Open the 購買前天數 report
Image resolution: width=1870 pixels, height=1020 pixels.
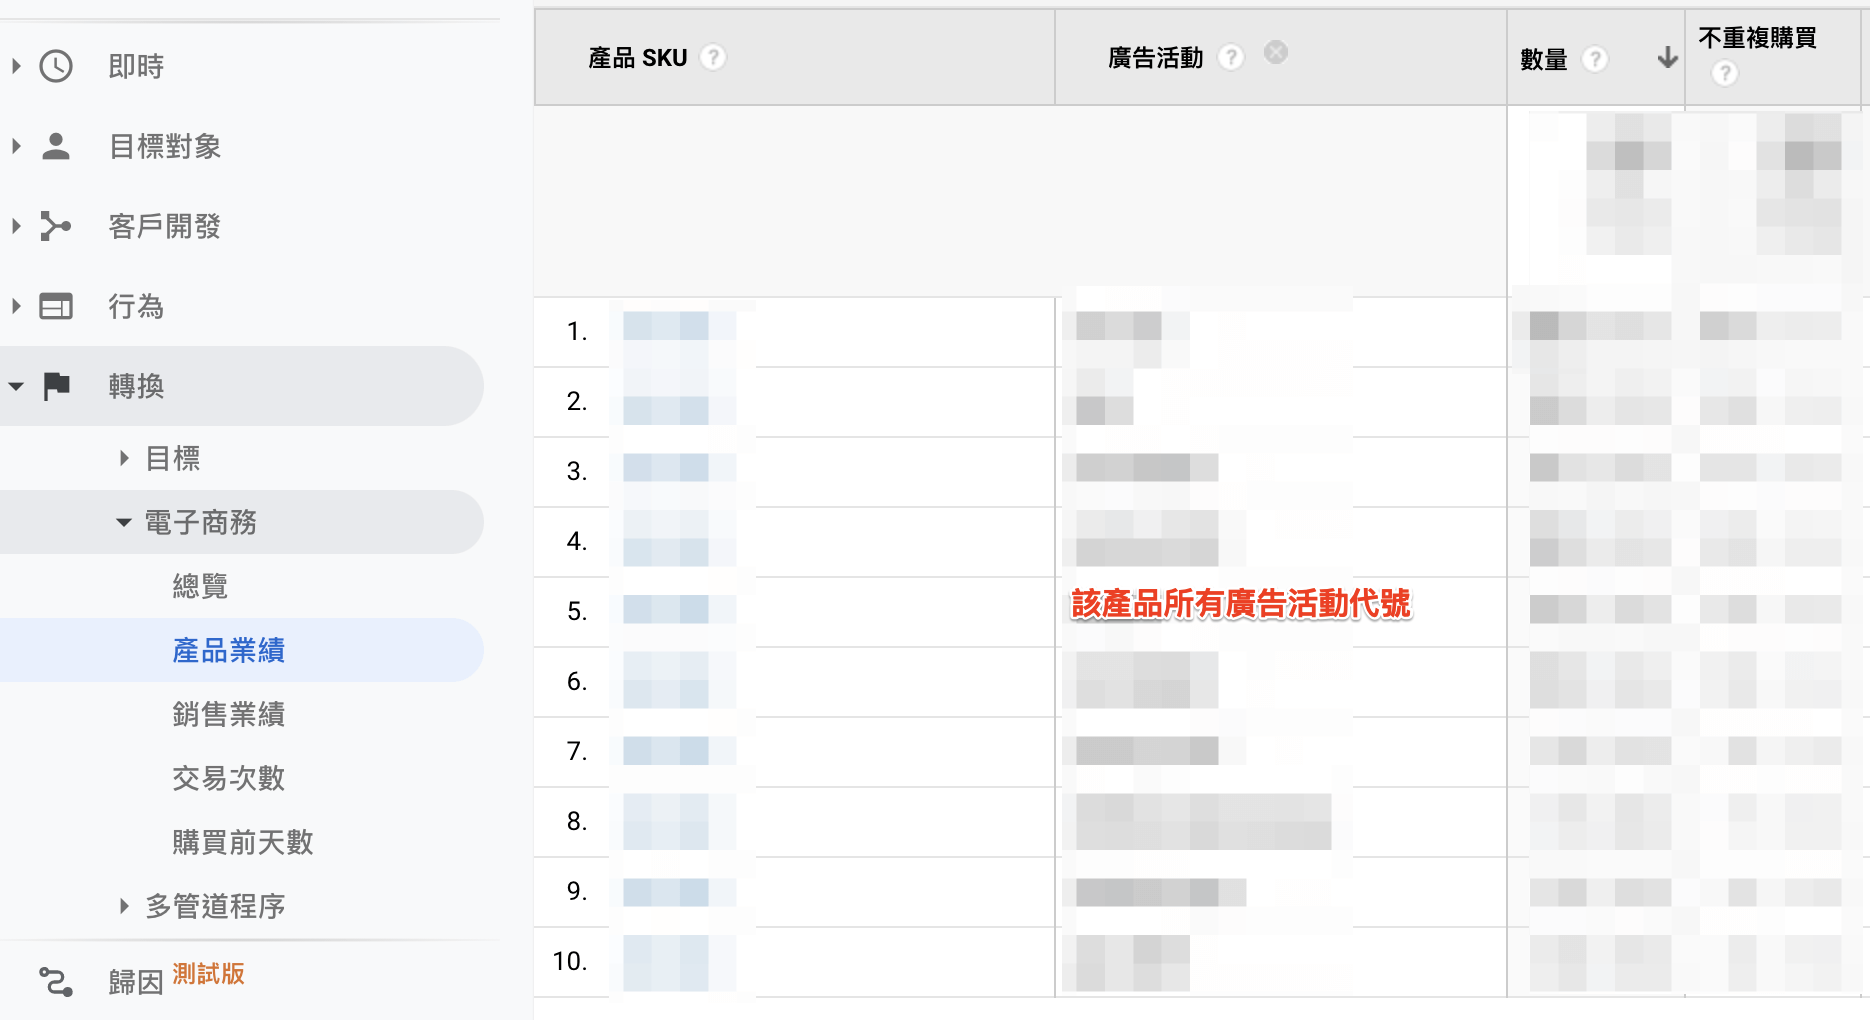click(242, 842)
